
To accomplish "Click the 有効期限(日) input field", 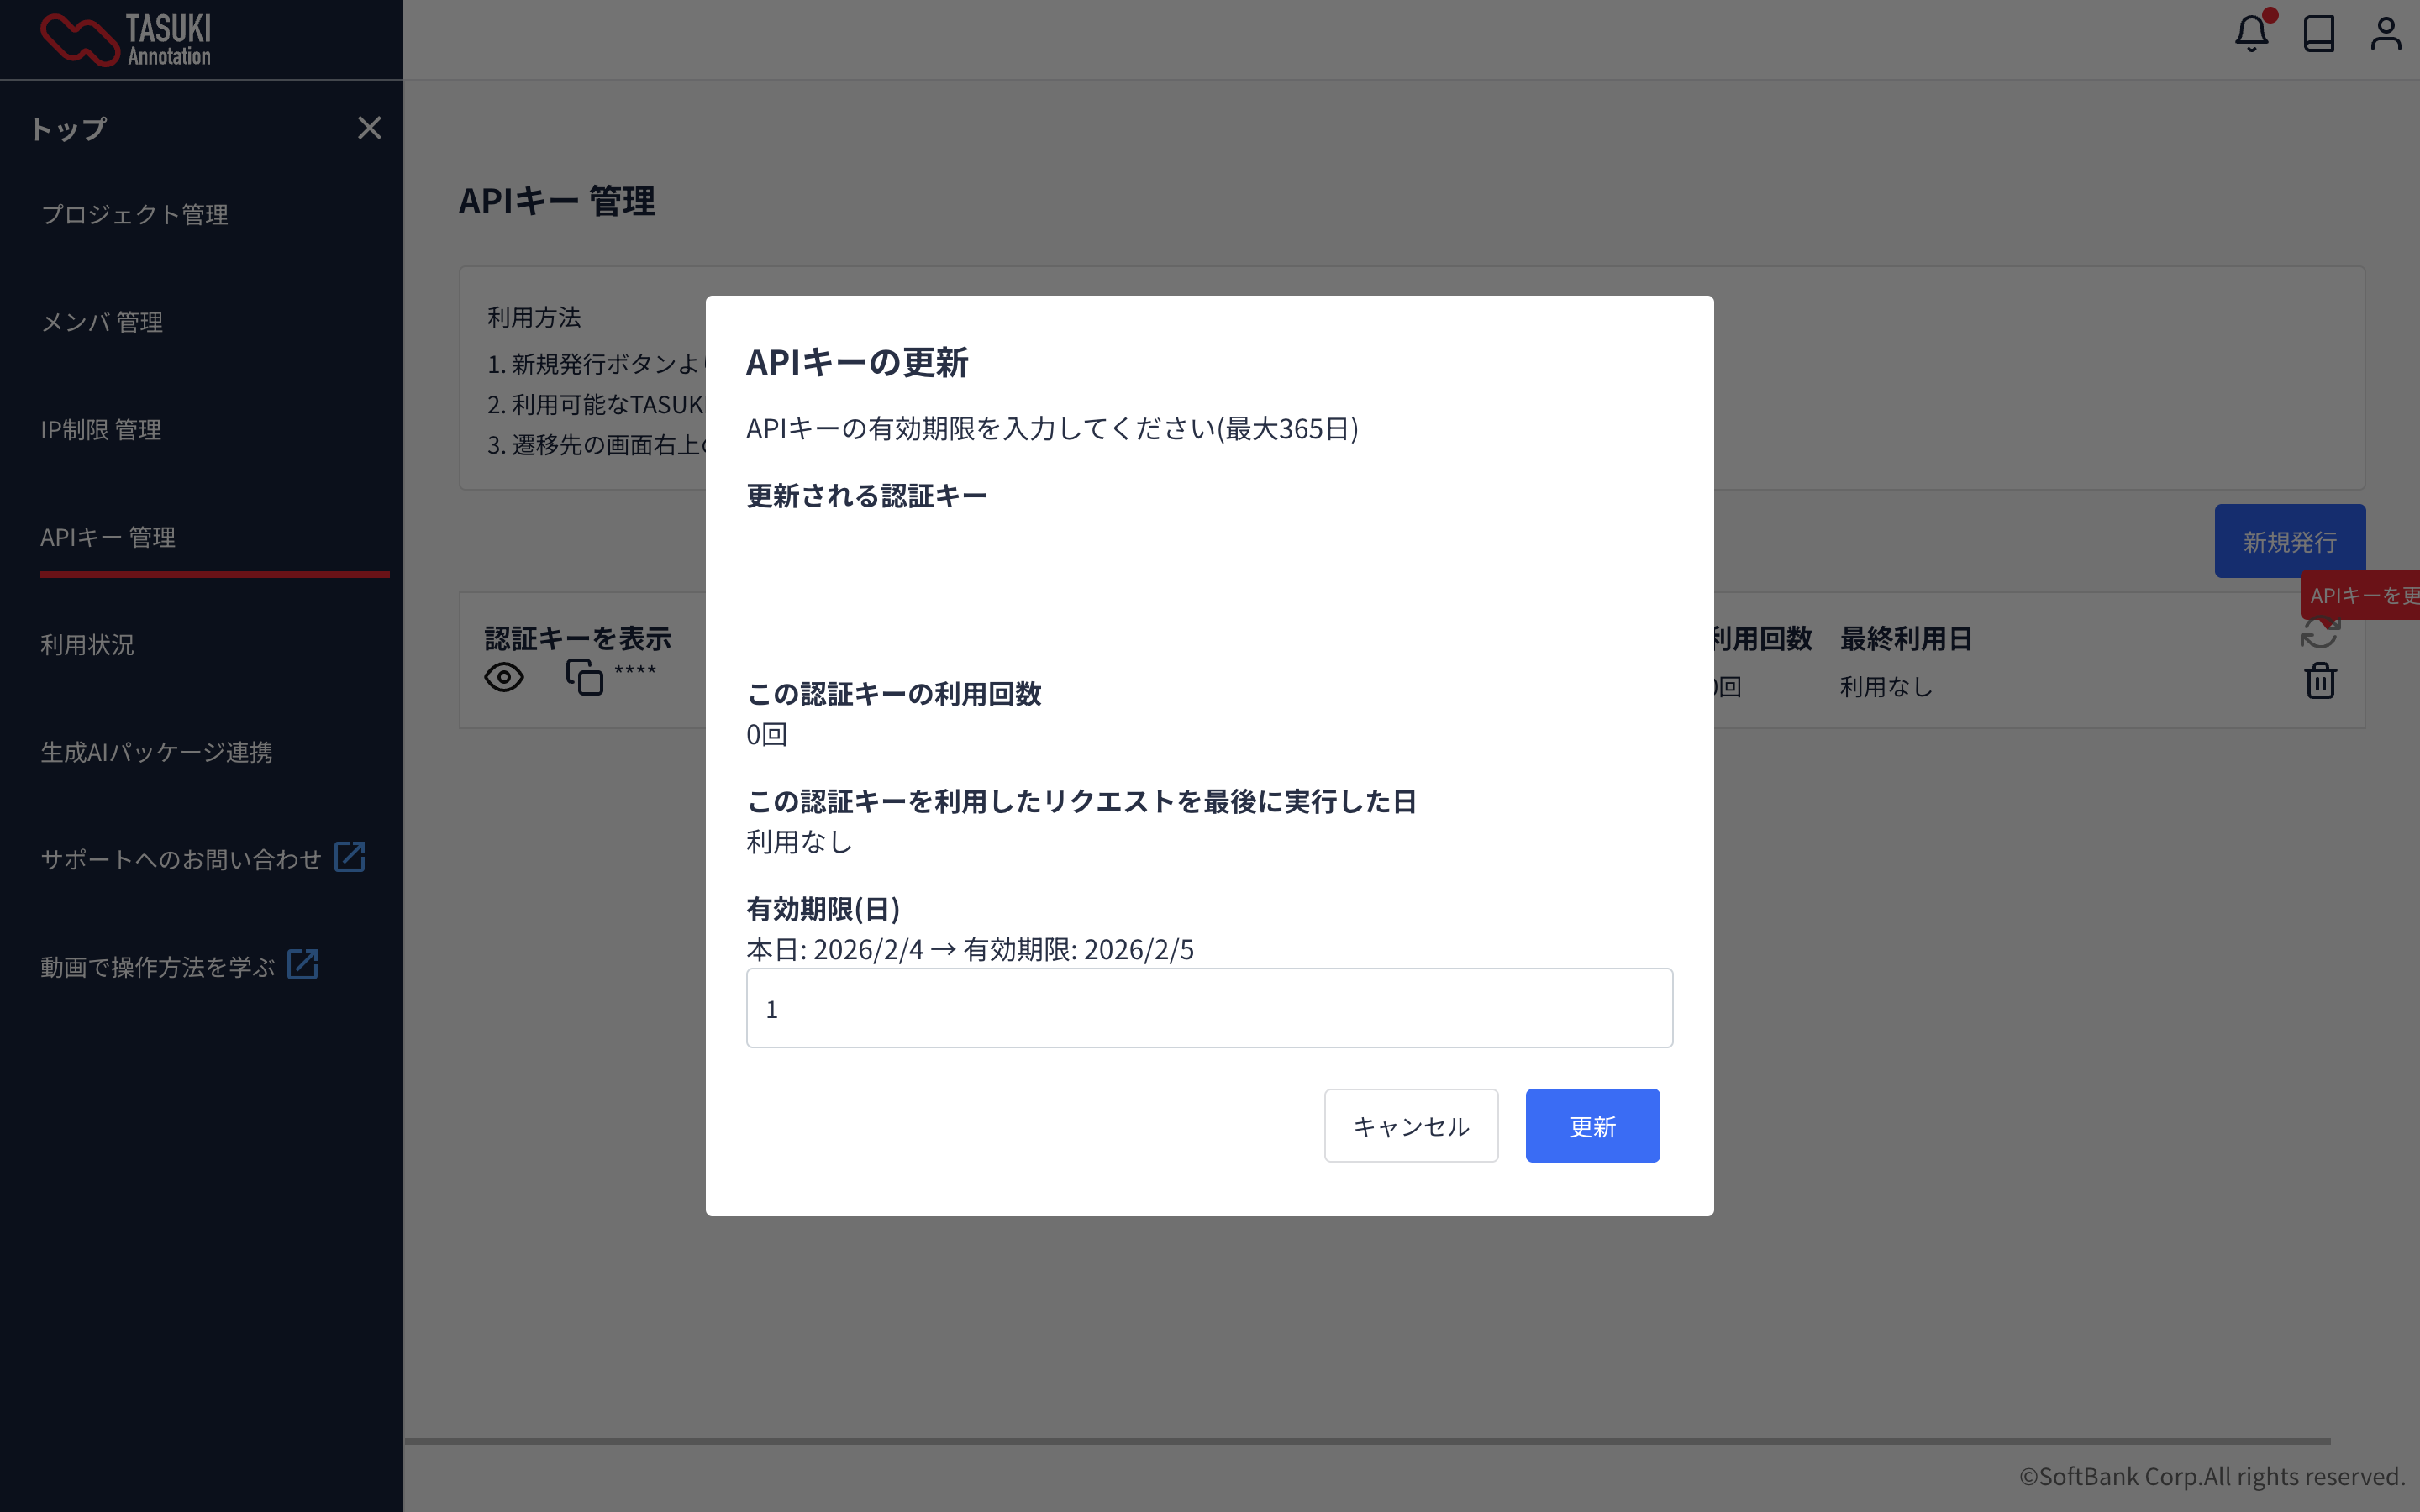I will [x=1209, y=1008].
